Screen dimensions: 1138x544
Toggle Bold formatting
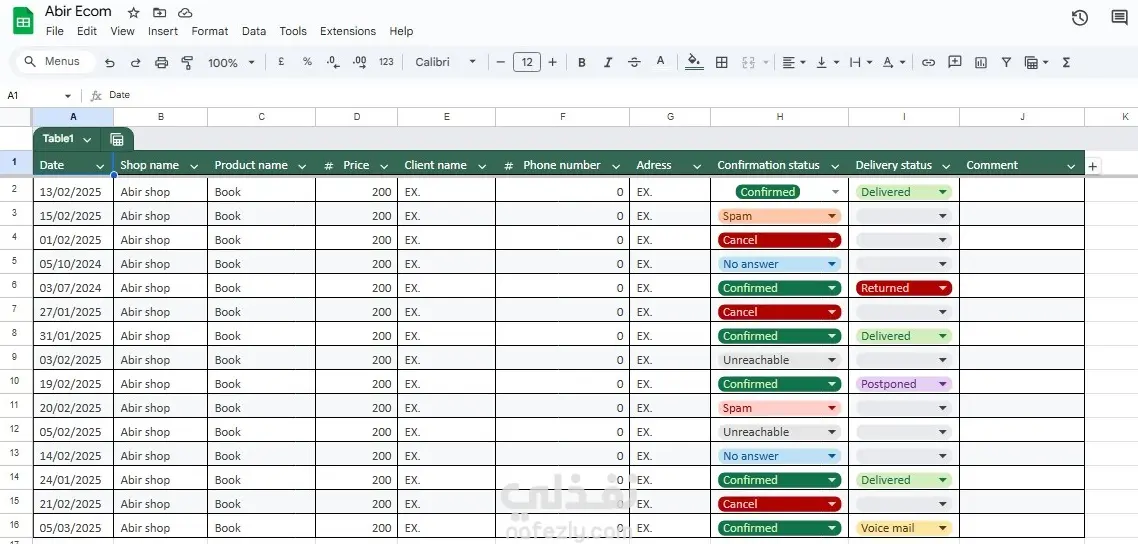(581, 62)
